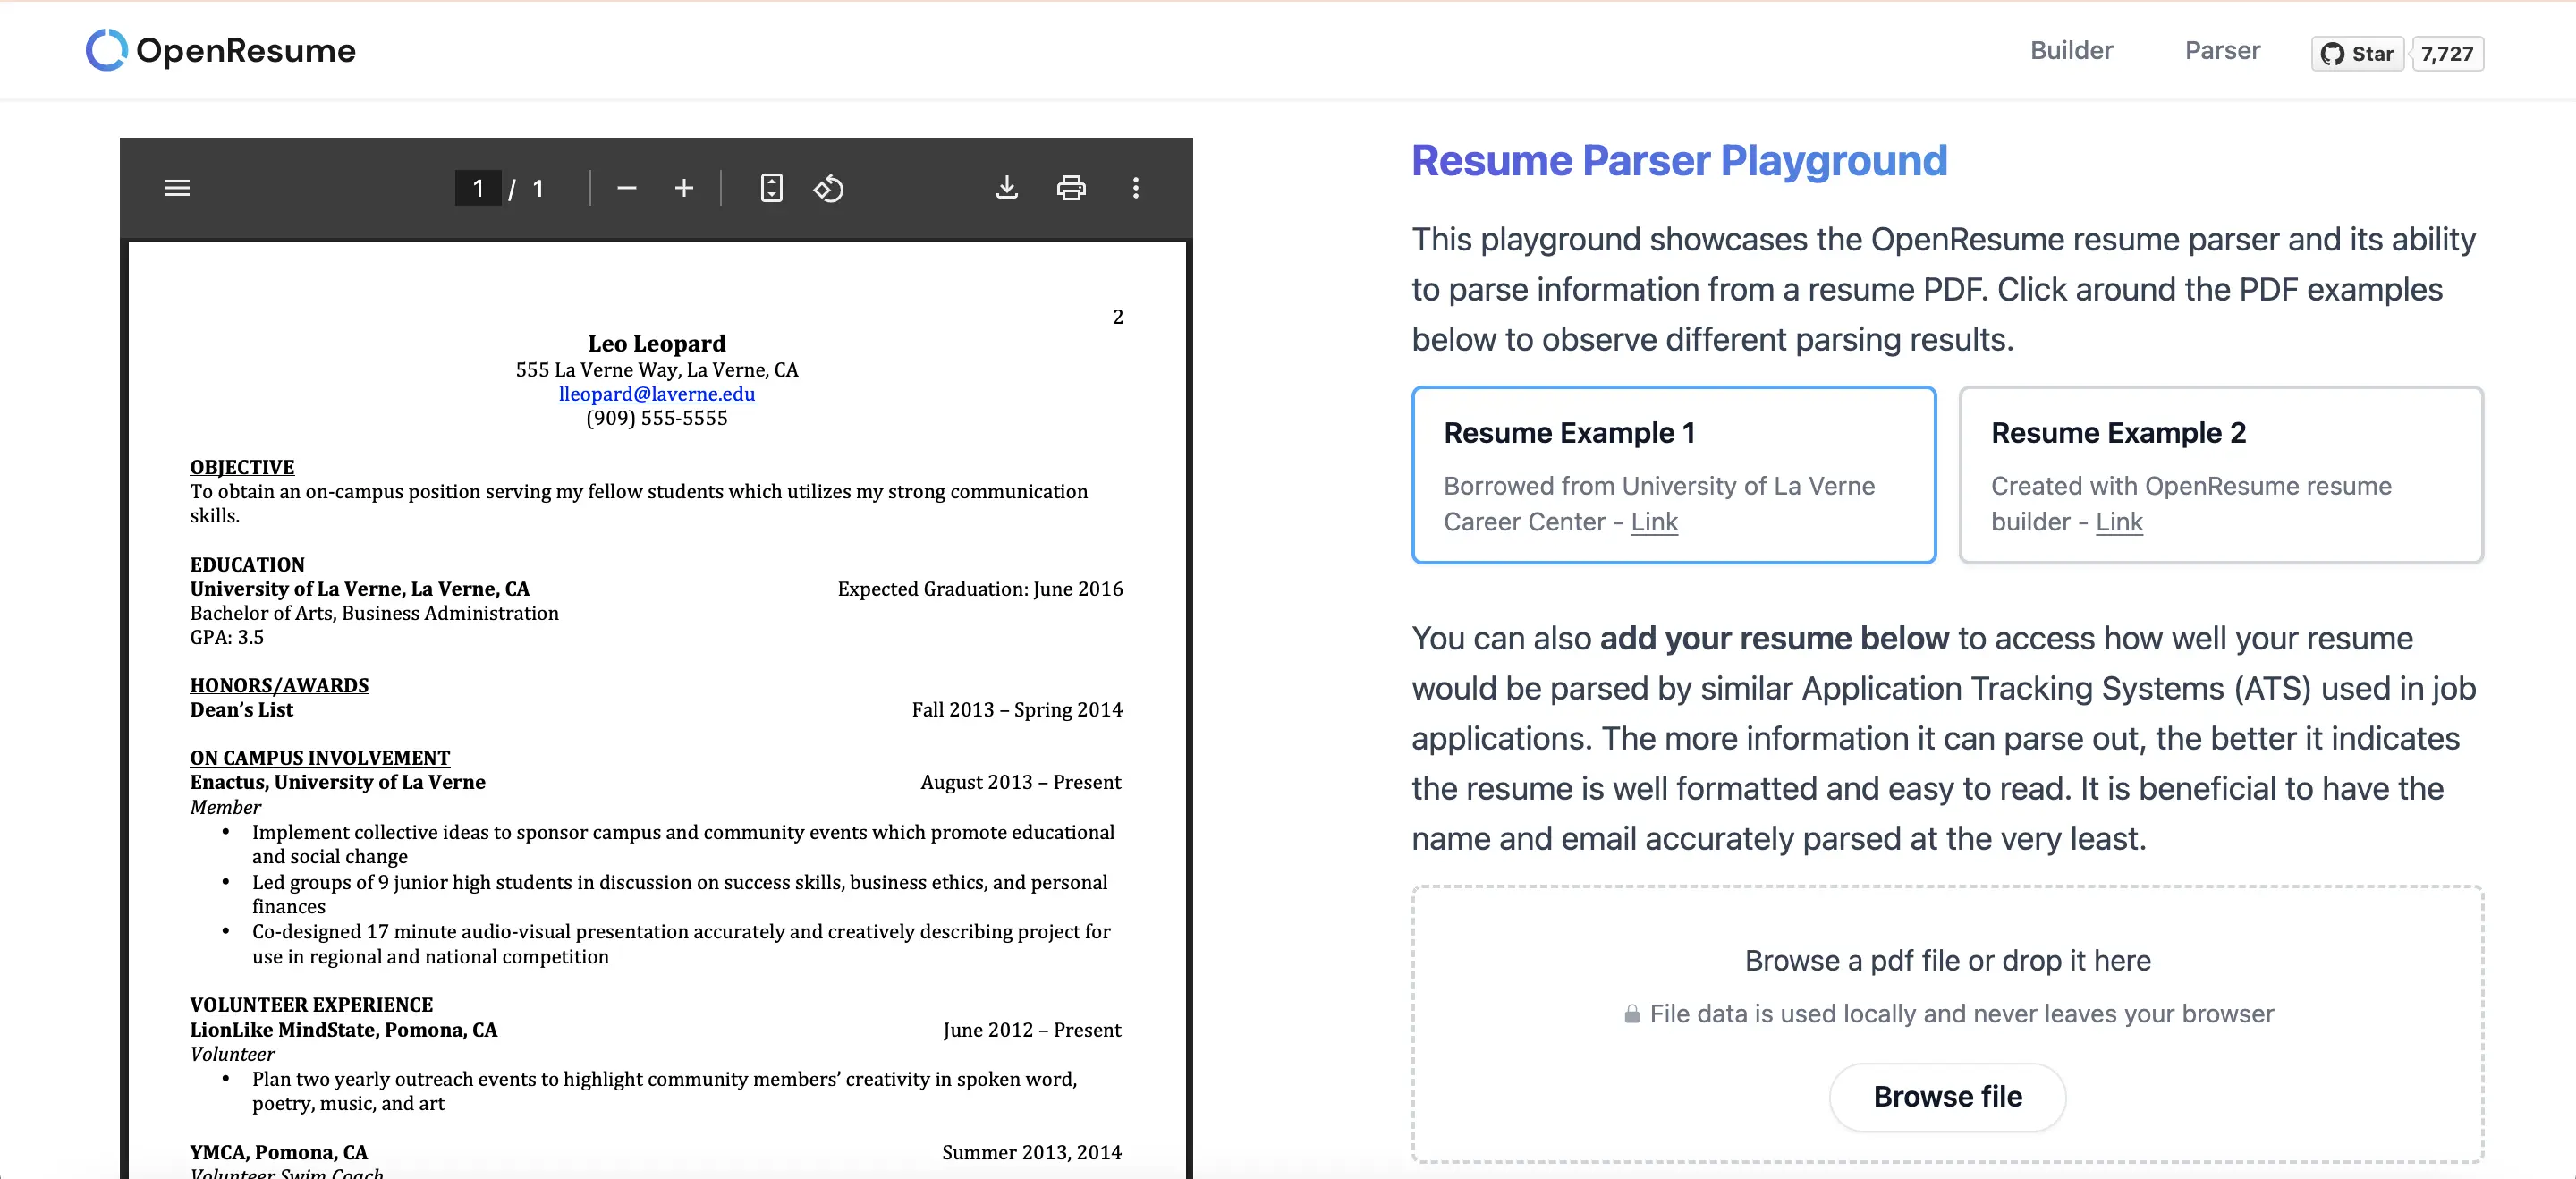Click the Resume Parser Playground heading
This screenshot has width=2576, height=1179.
pyautogui.click(x=1679, y=161)
